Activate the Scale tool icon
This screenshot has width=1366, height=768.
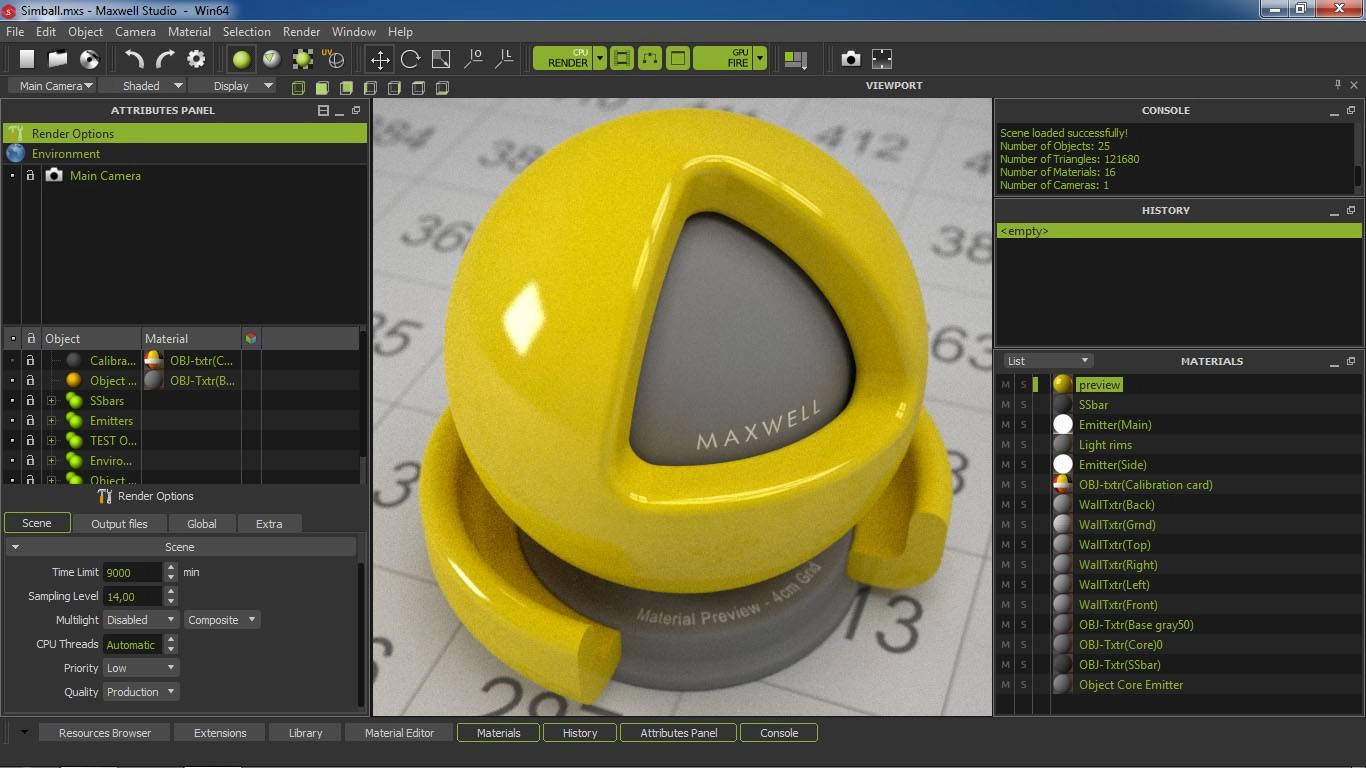pos(441,59)
